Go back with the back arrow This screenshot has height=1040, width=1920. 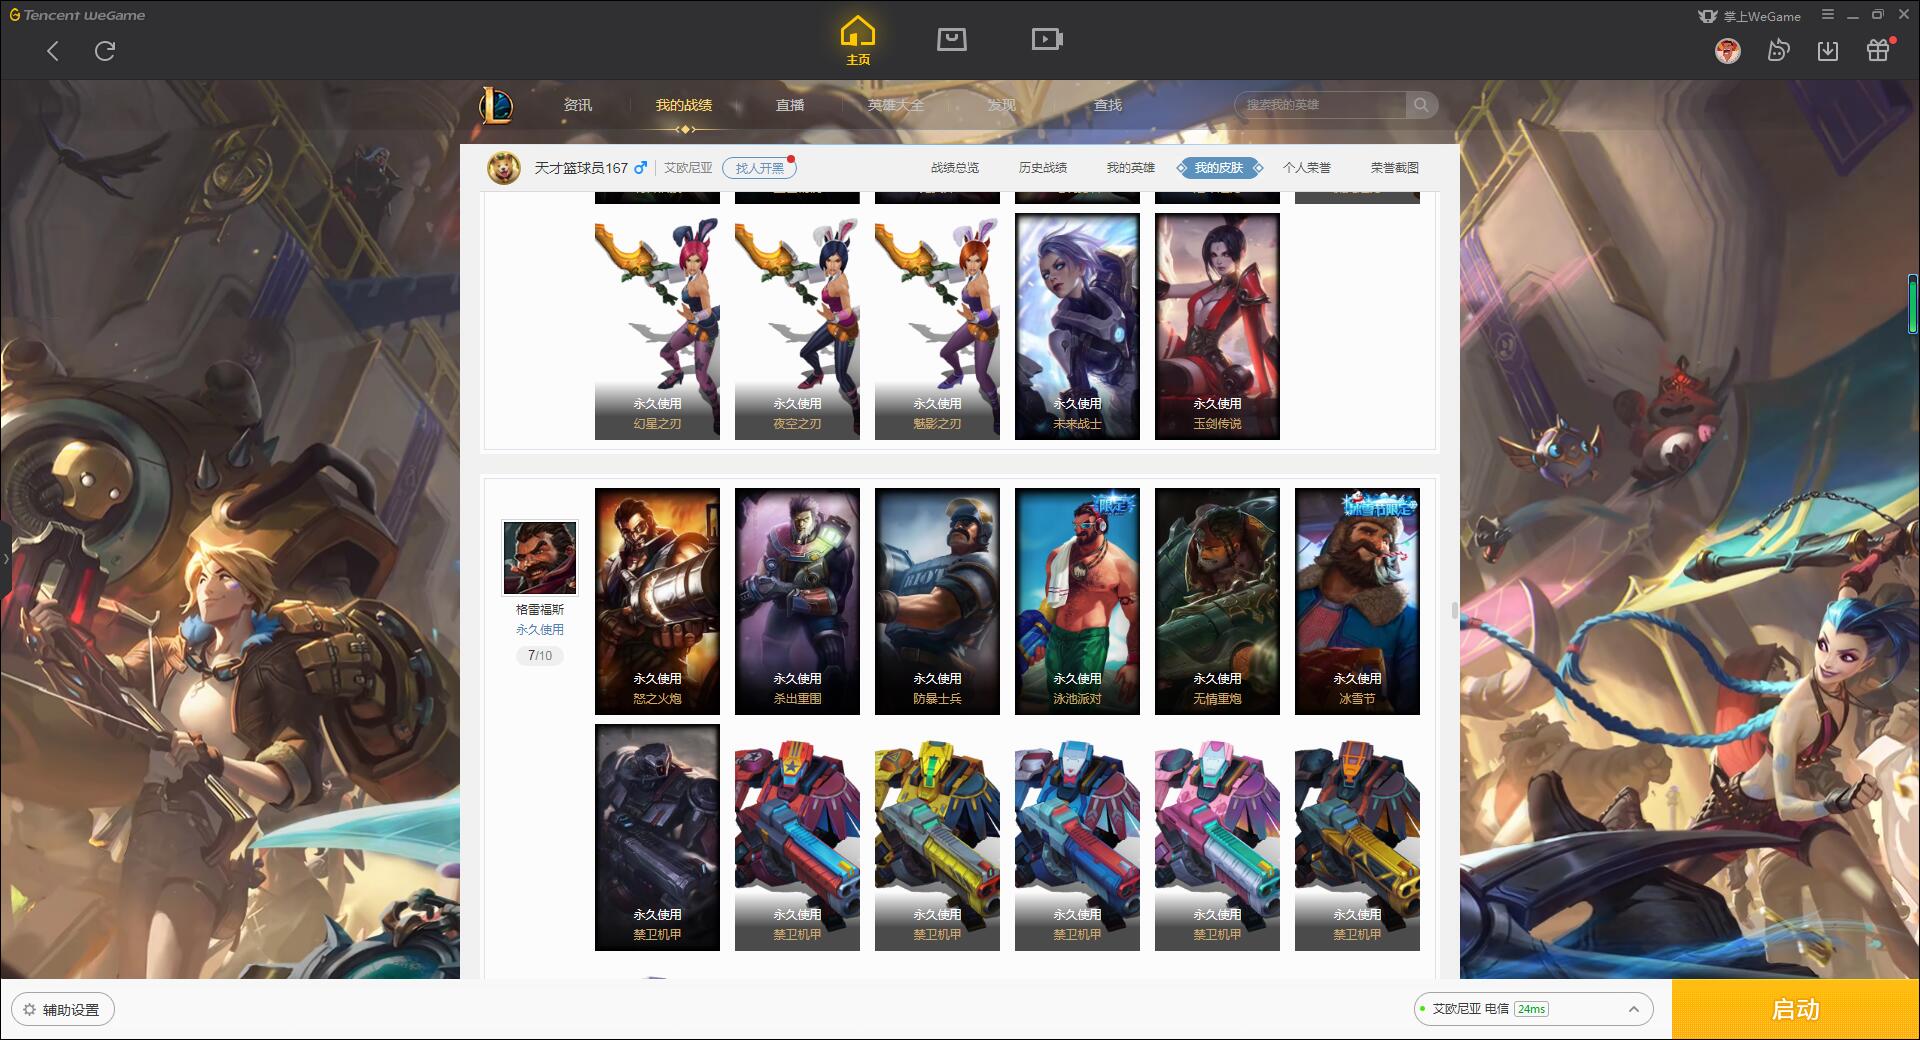click(x=53, y=51)
